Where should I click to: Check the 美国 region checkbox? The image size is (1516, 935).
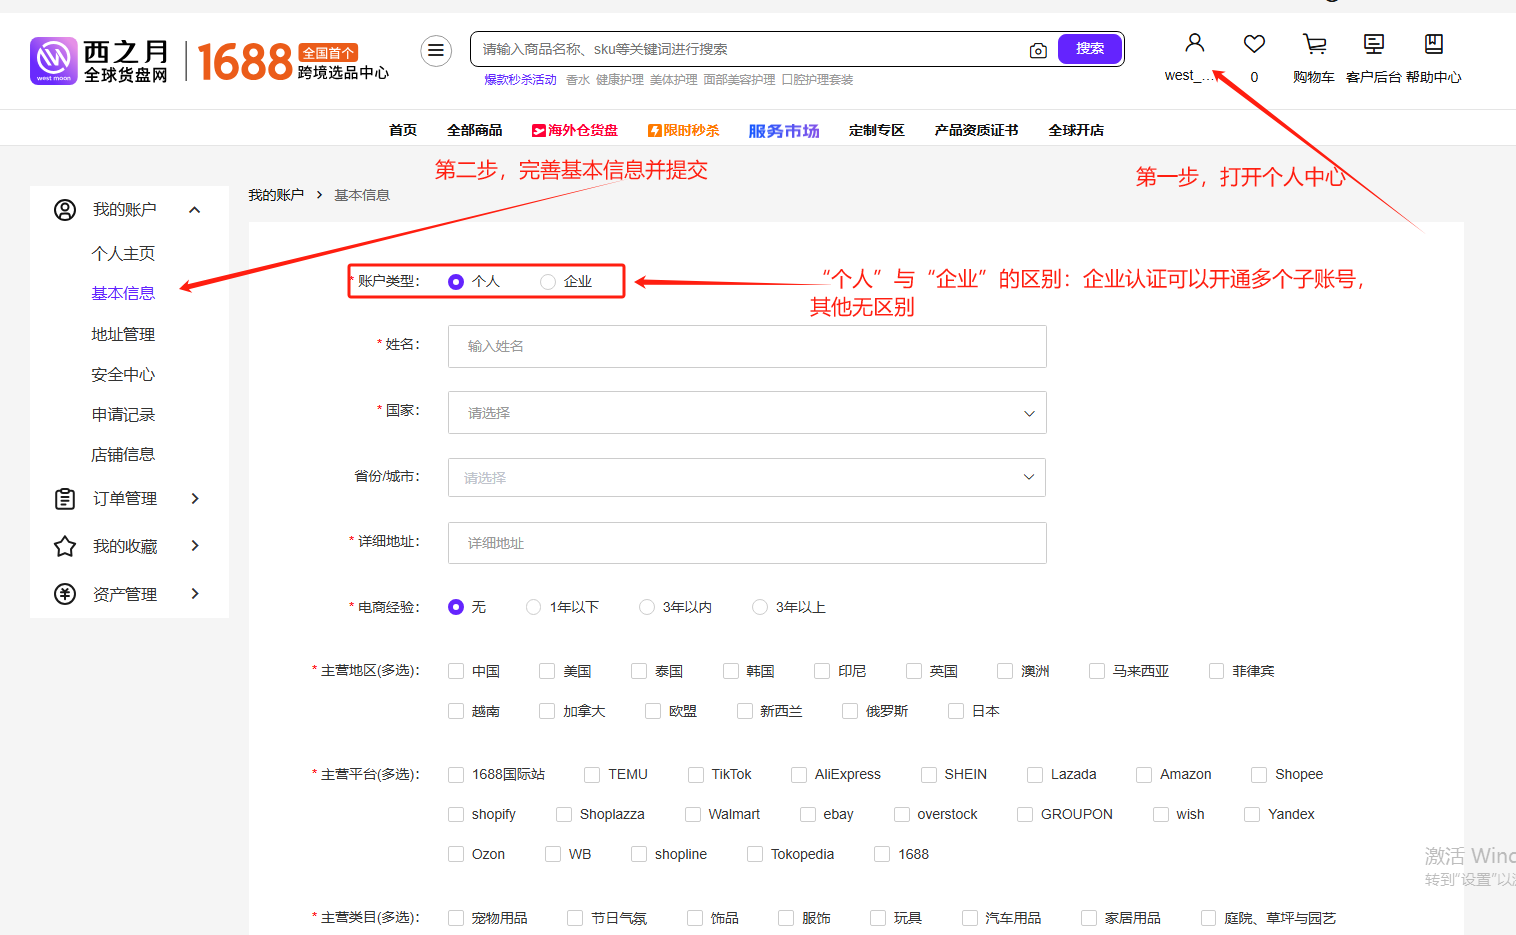click(x=547, y=671)
